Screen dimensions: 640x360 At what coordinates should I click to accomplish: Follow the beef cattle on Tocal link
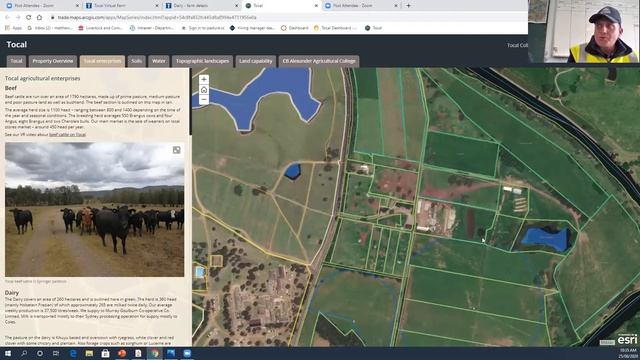coord(67,134)
